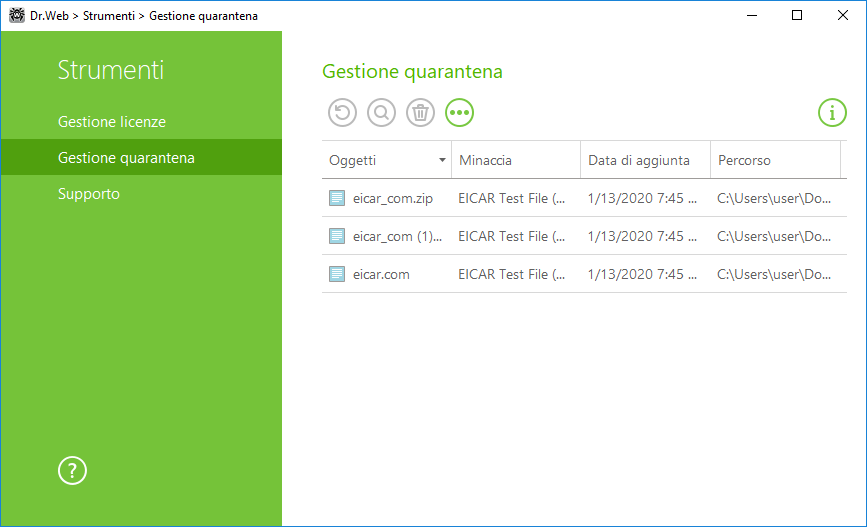This screenshot has height=527, width=867.
Task: Click the rescan magnifier icon
Action: [381, 113]
